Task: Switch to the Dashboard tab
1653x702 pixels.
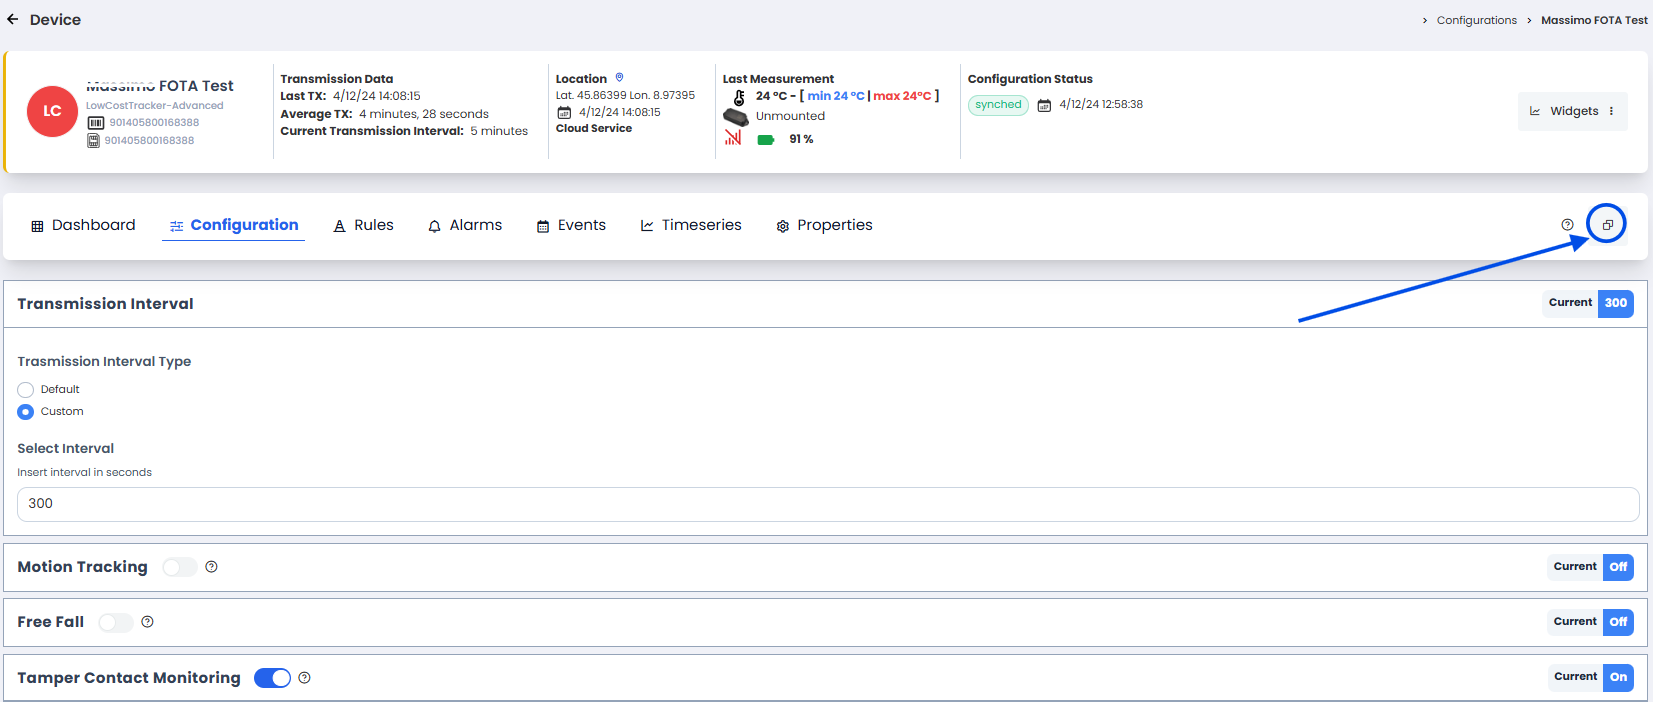Action: [x=84, y=225]
